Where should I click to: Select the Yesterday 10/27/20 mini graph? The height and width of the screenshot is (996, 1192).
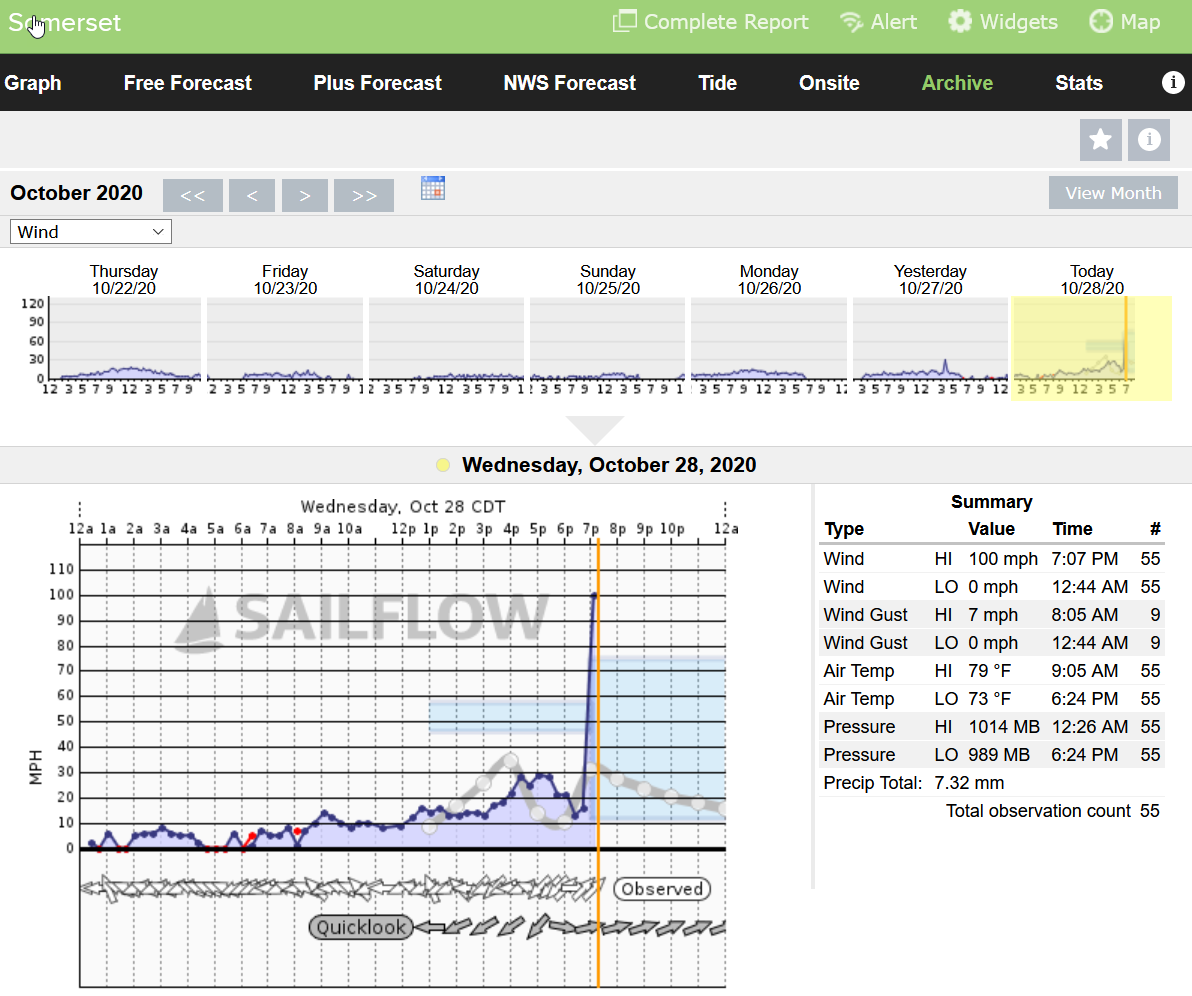point(930,338)
